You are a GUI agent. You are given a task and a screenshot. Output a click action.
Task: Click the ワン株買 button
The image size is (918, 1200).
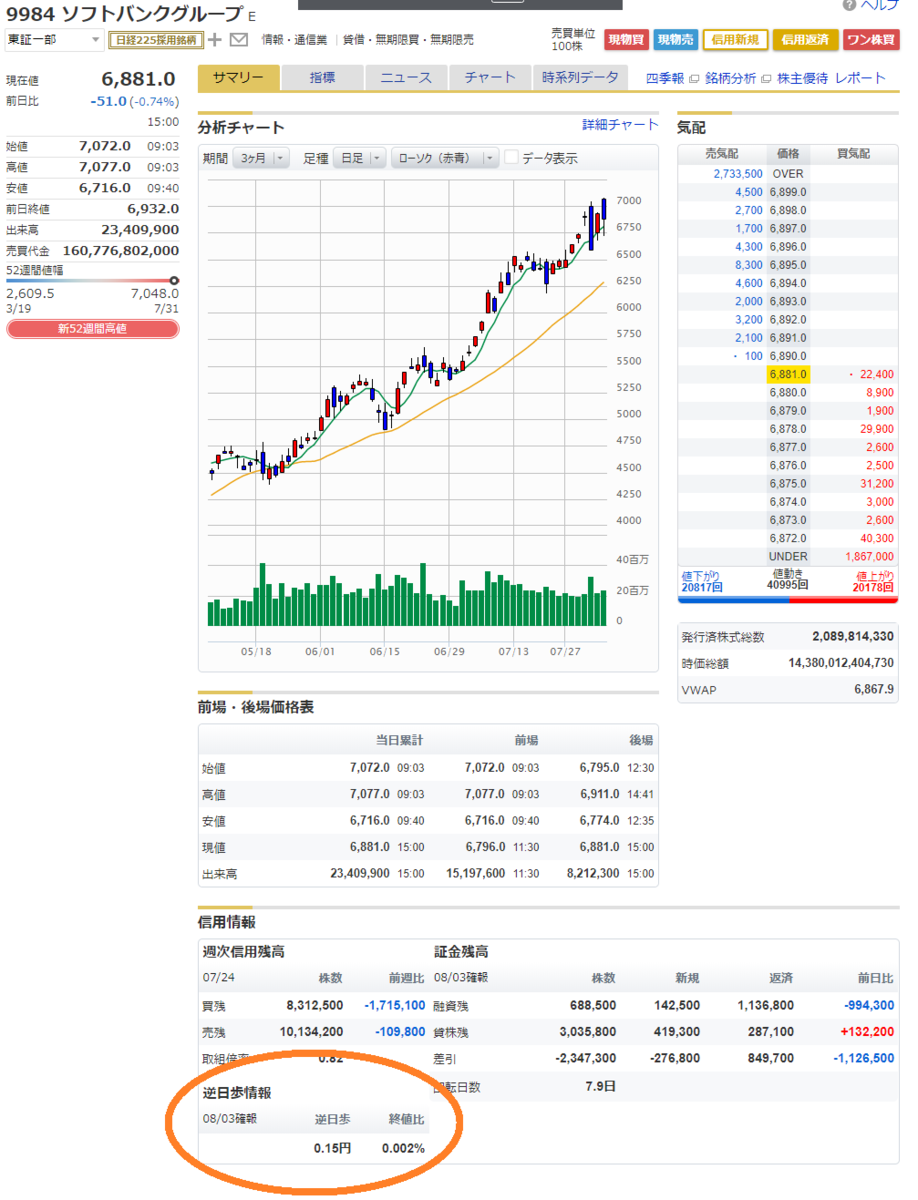pyautogui.click(x=870, y=40)
